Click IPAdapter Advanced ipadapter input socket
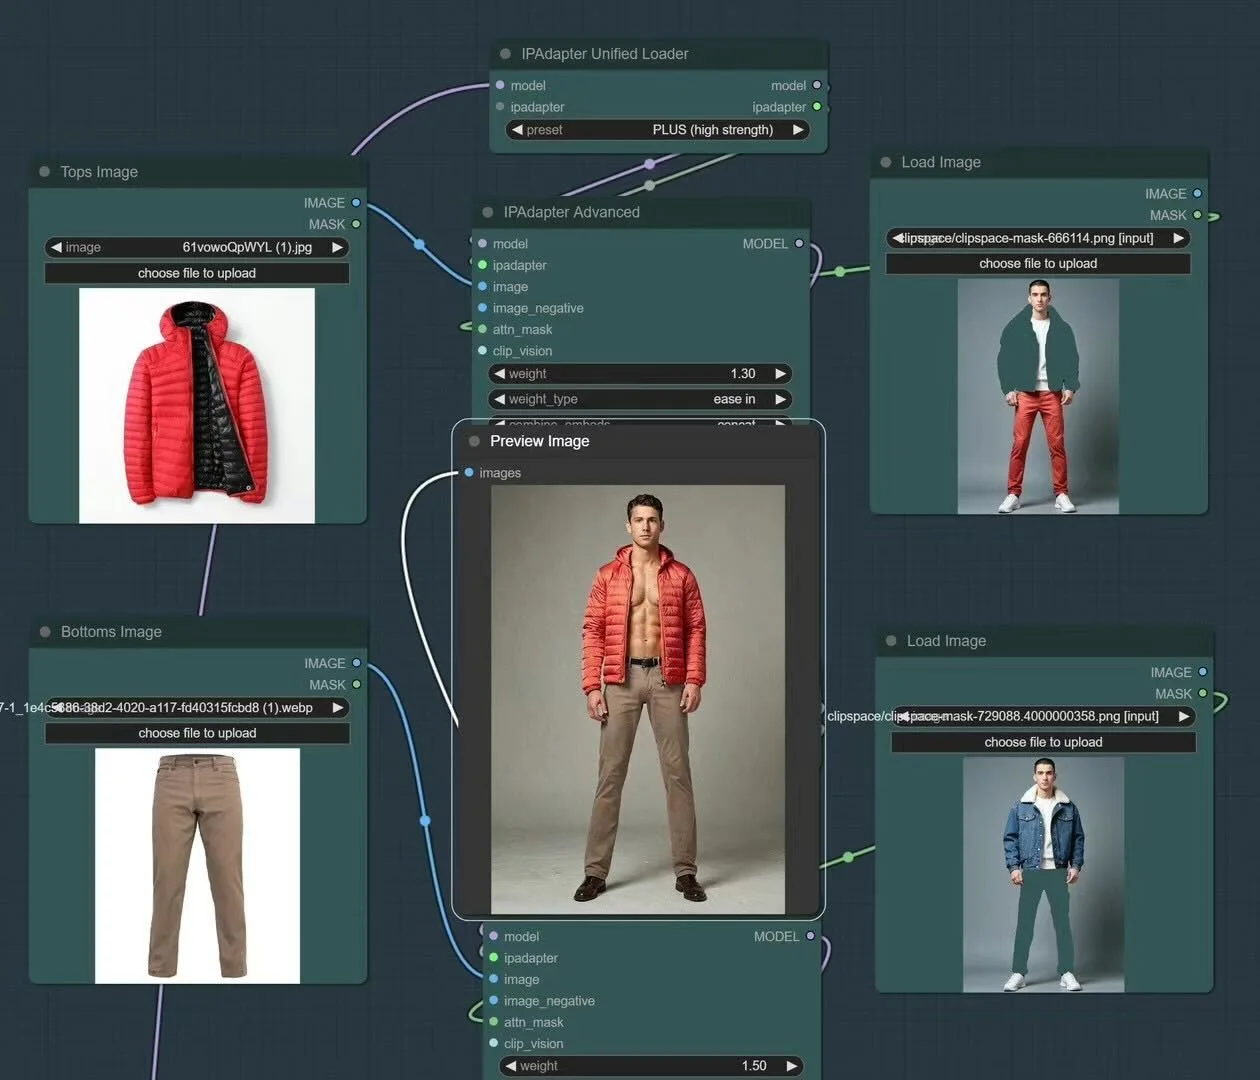The height and width of the screenshot is (1080, 1260). click(482, 265)
